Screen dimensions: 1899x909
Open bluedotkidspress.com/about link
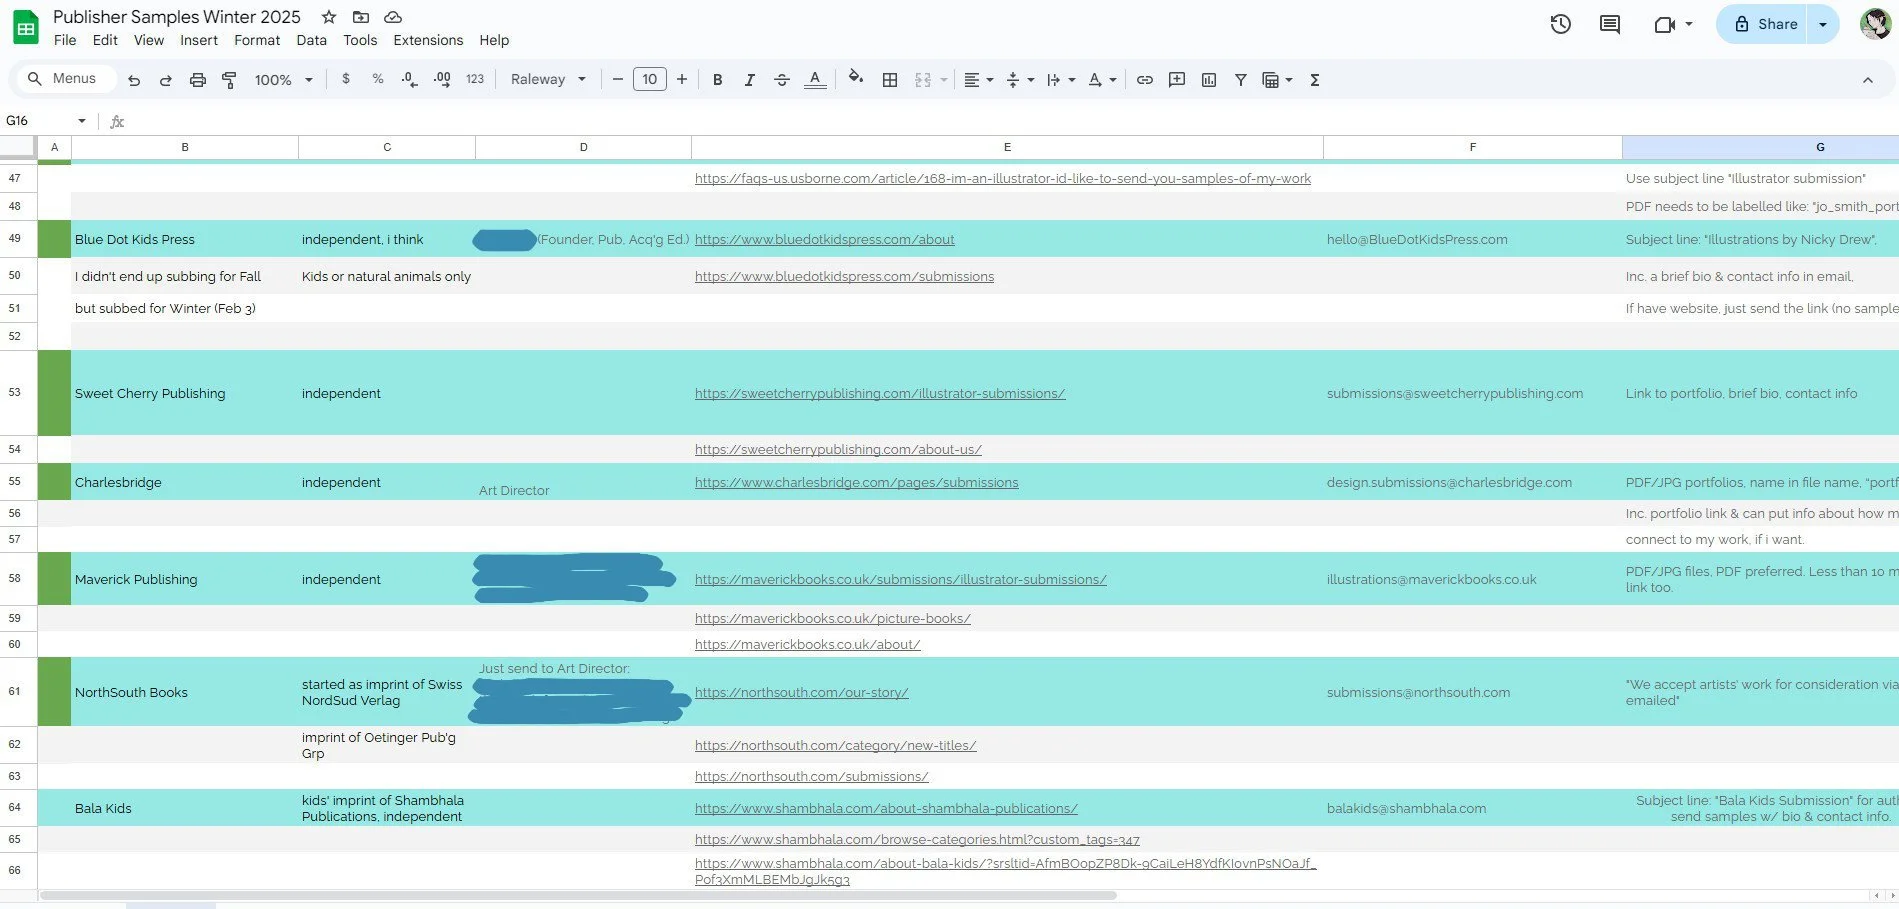(825, 239)
